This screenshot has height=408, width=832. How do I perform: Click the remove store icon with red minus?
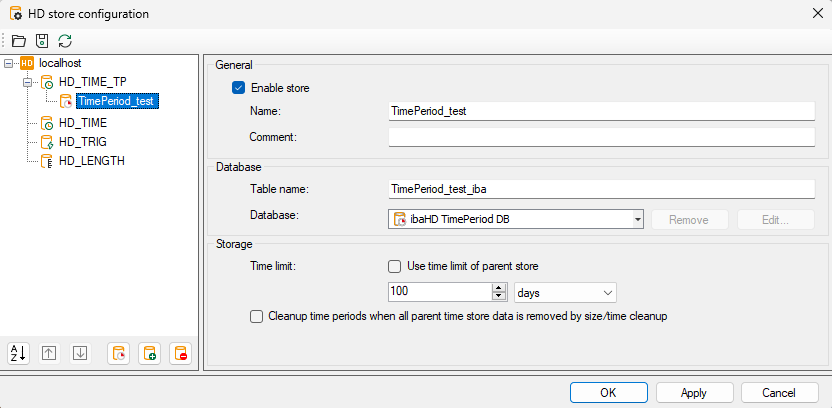pos(180,353)
